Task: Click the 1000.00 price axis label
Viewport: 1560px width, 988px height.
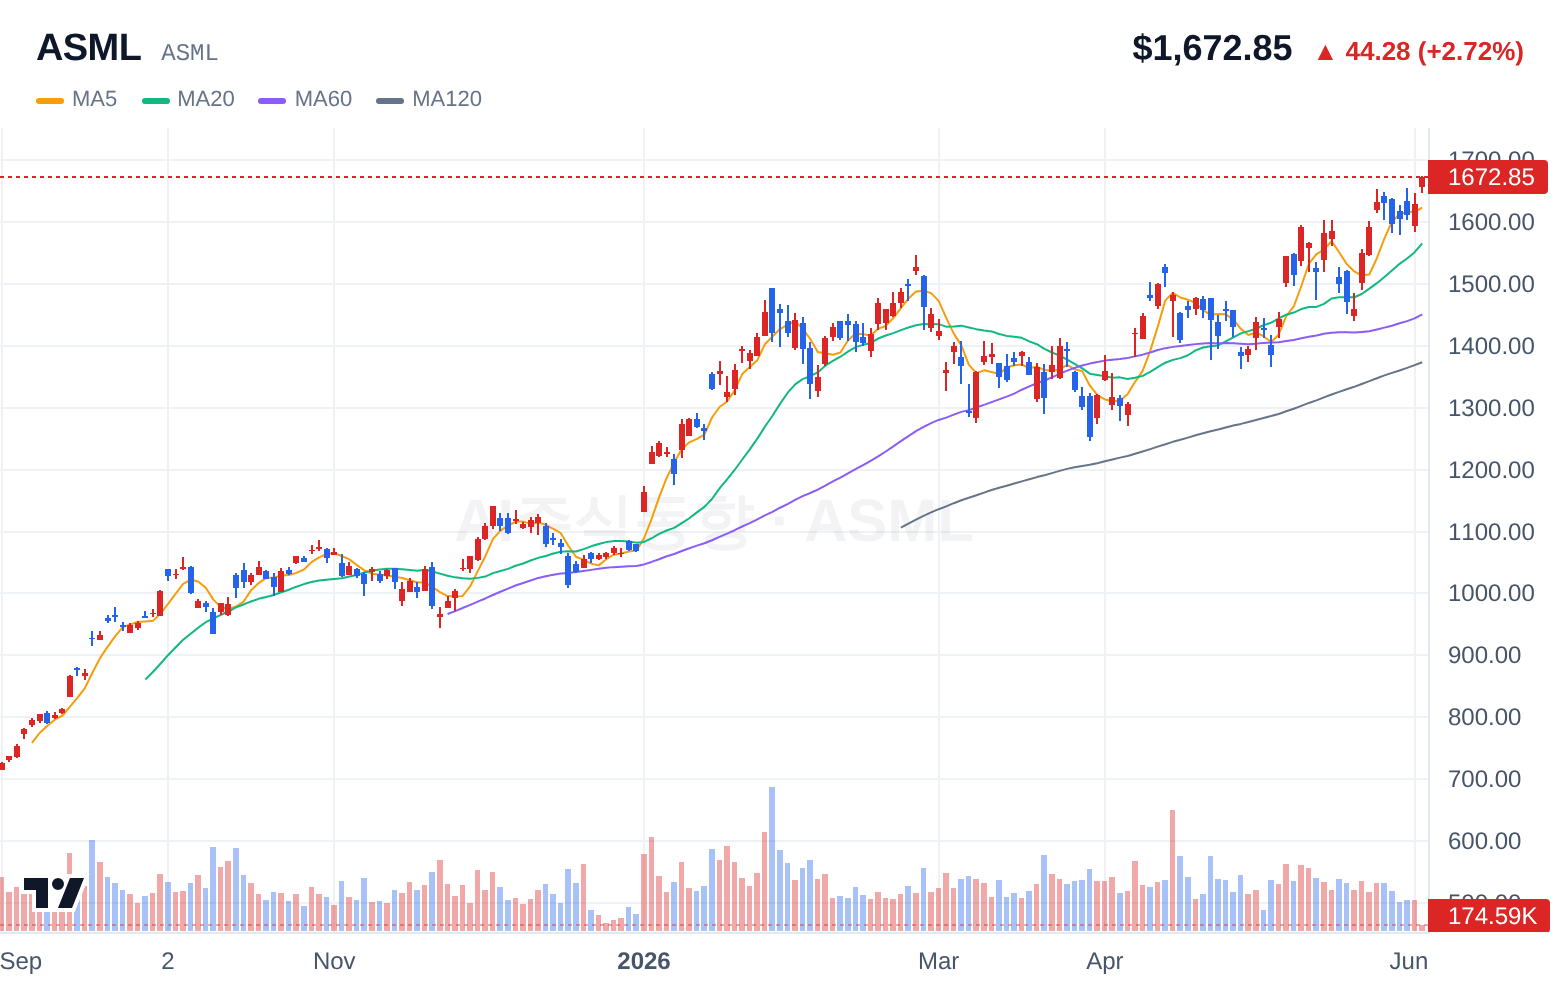Action: tap(1491, 593)
